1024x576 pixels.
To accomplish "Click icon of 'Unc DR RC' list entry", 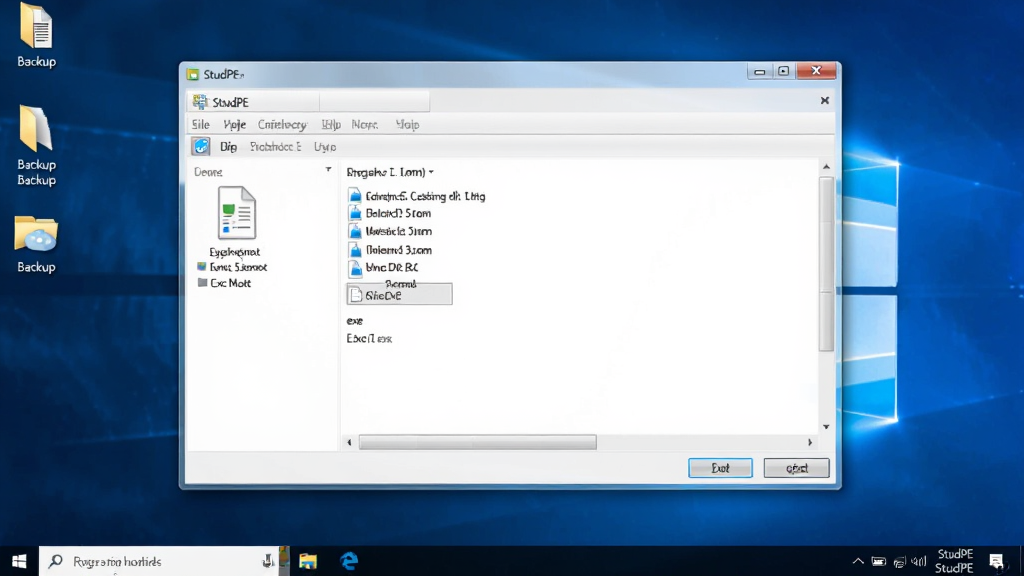I will (355, 267).
